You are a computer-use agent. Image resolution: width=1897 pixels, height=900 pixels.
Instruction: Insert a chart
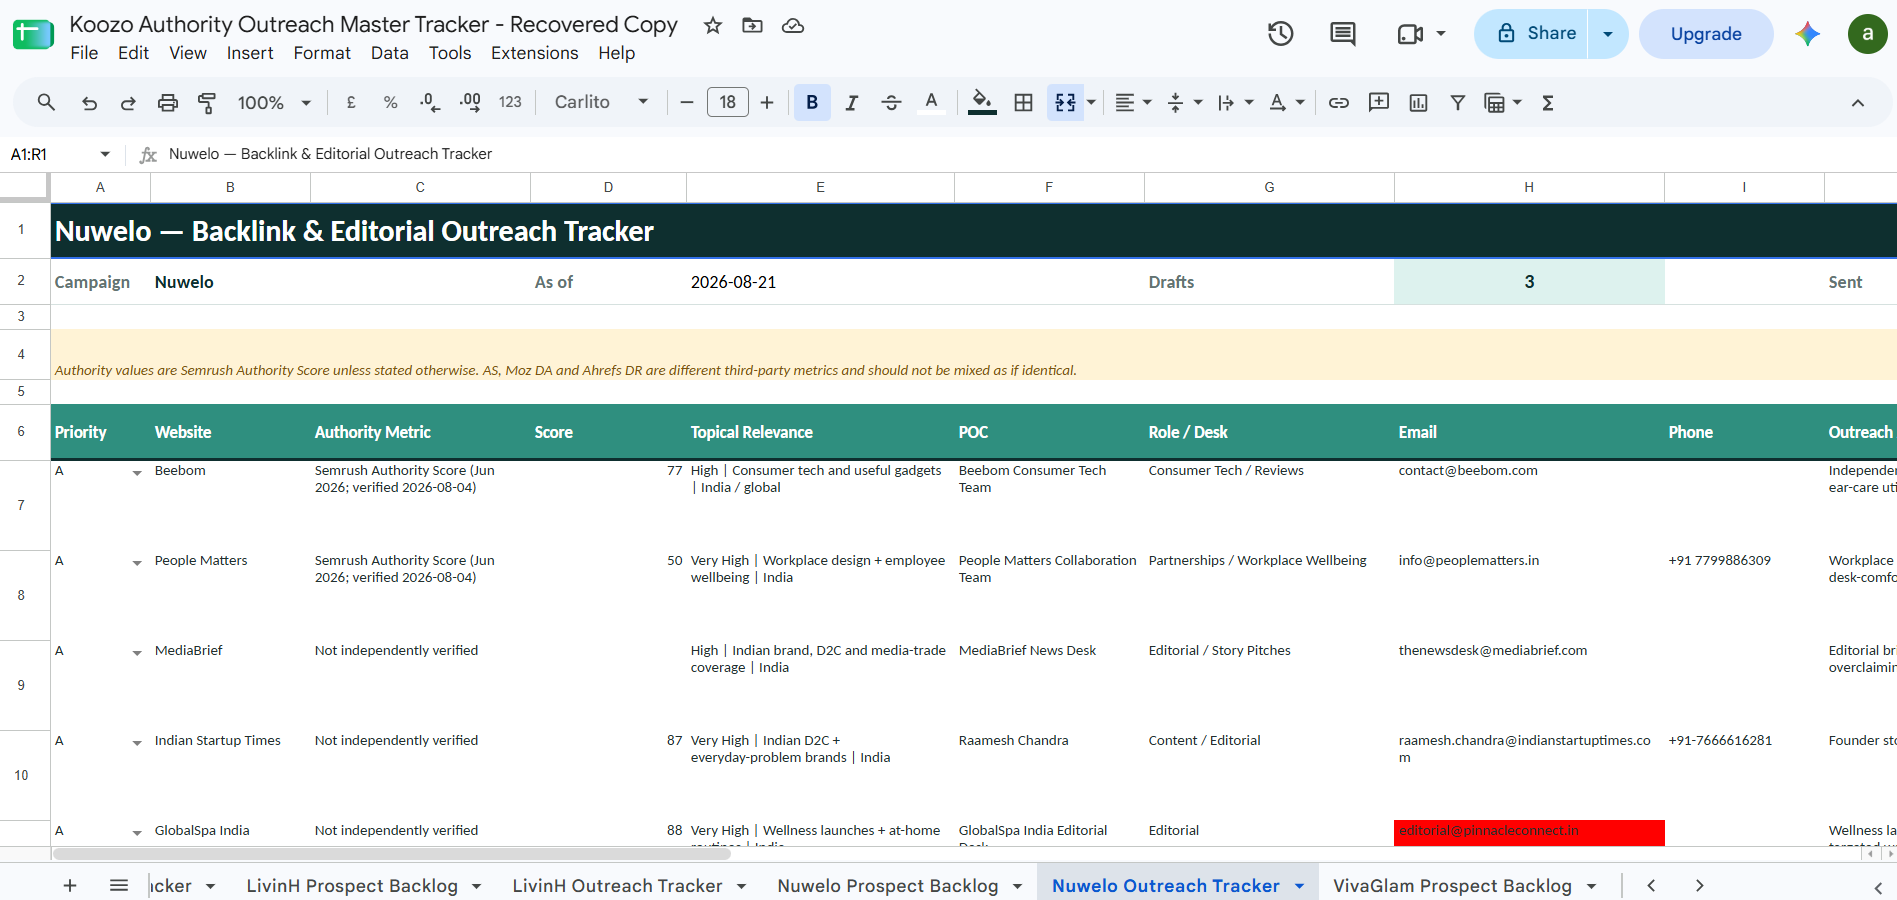(1418, 102)
